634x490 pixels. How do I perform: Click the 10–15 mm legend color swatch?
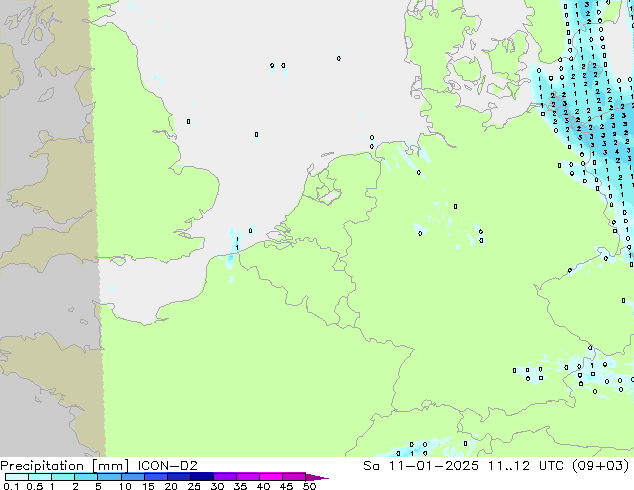click(132, 477)
